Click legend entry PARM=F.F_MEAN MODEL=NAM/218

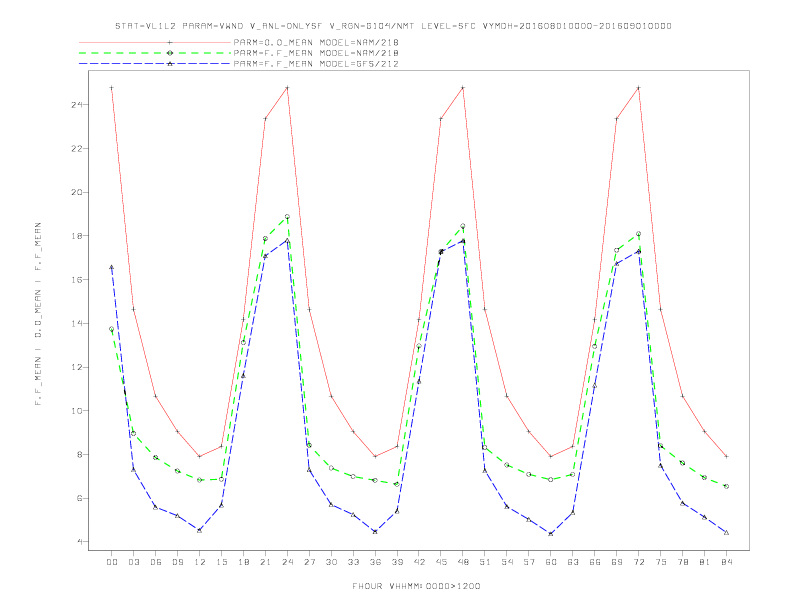316,53
